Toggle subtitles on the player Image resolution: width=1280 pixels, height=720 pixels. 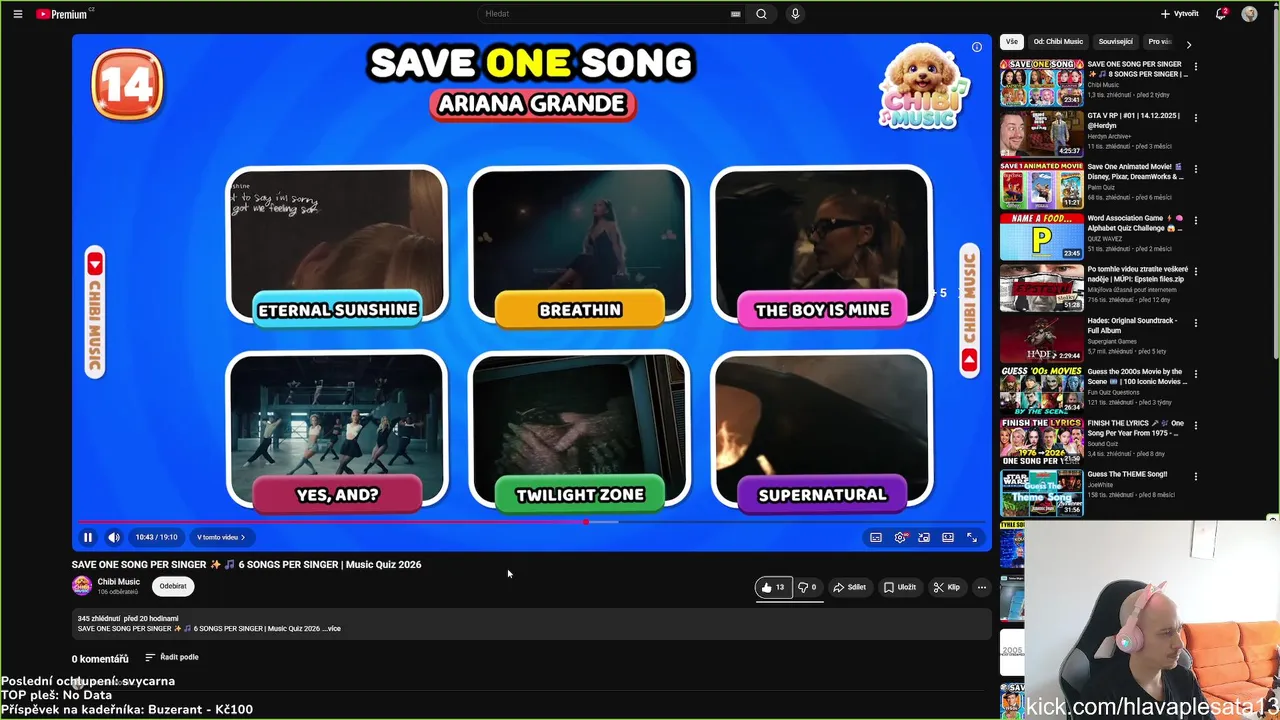876,537
